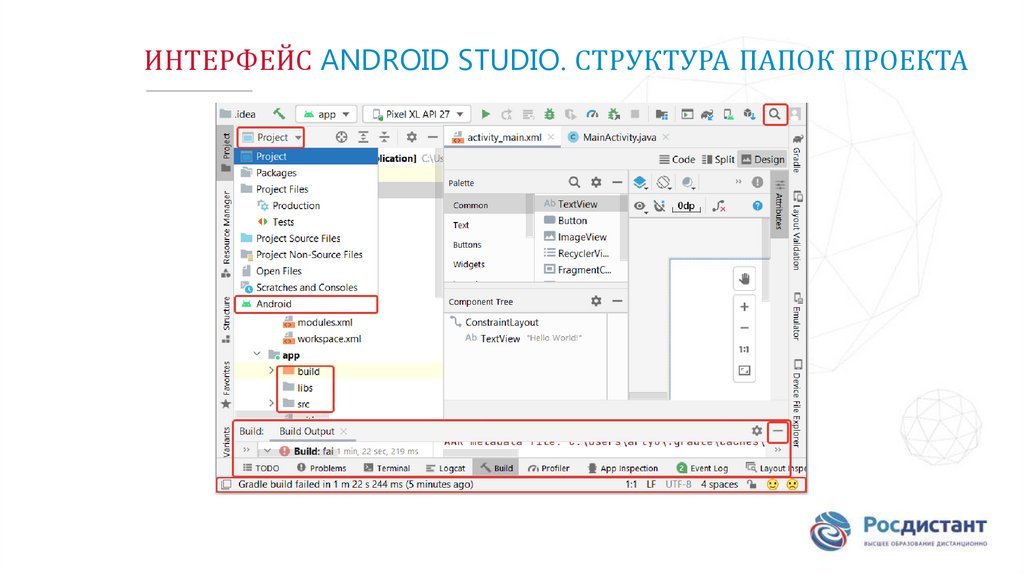Switch to Split view mode
The height and width of the screenshot is (574, 1024).
(718, 159)
